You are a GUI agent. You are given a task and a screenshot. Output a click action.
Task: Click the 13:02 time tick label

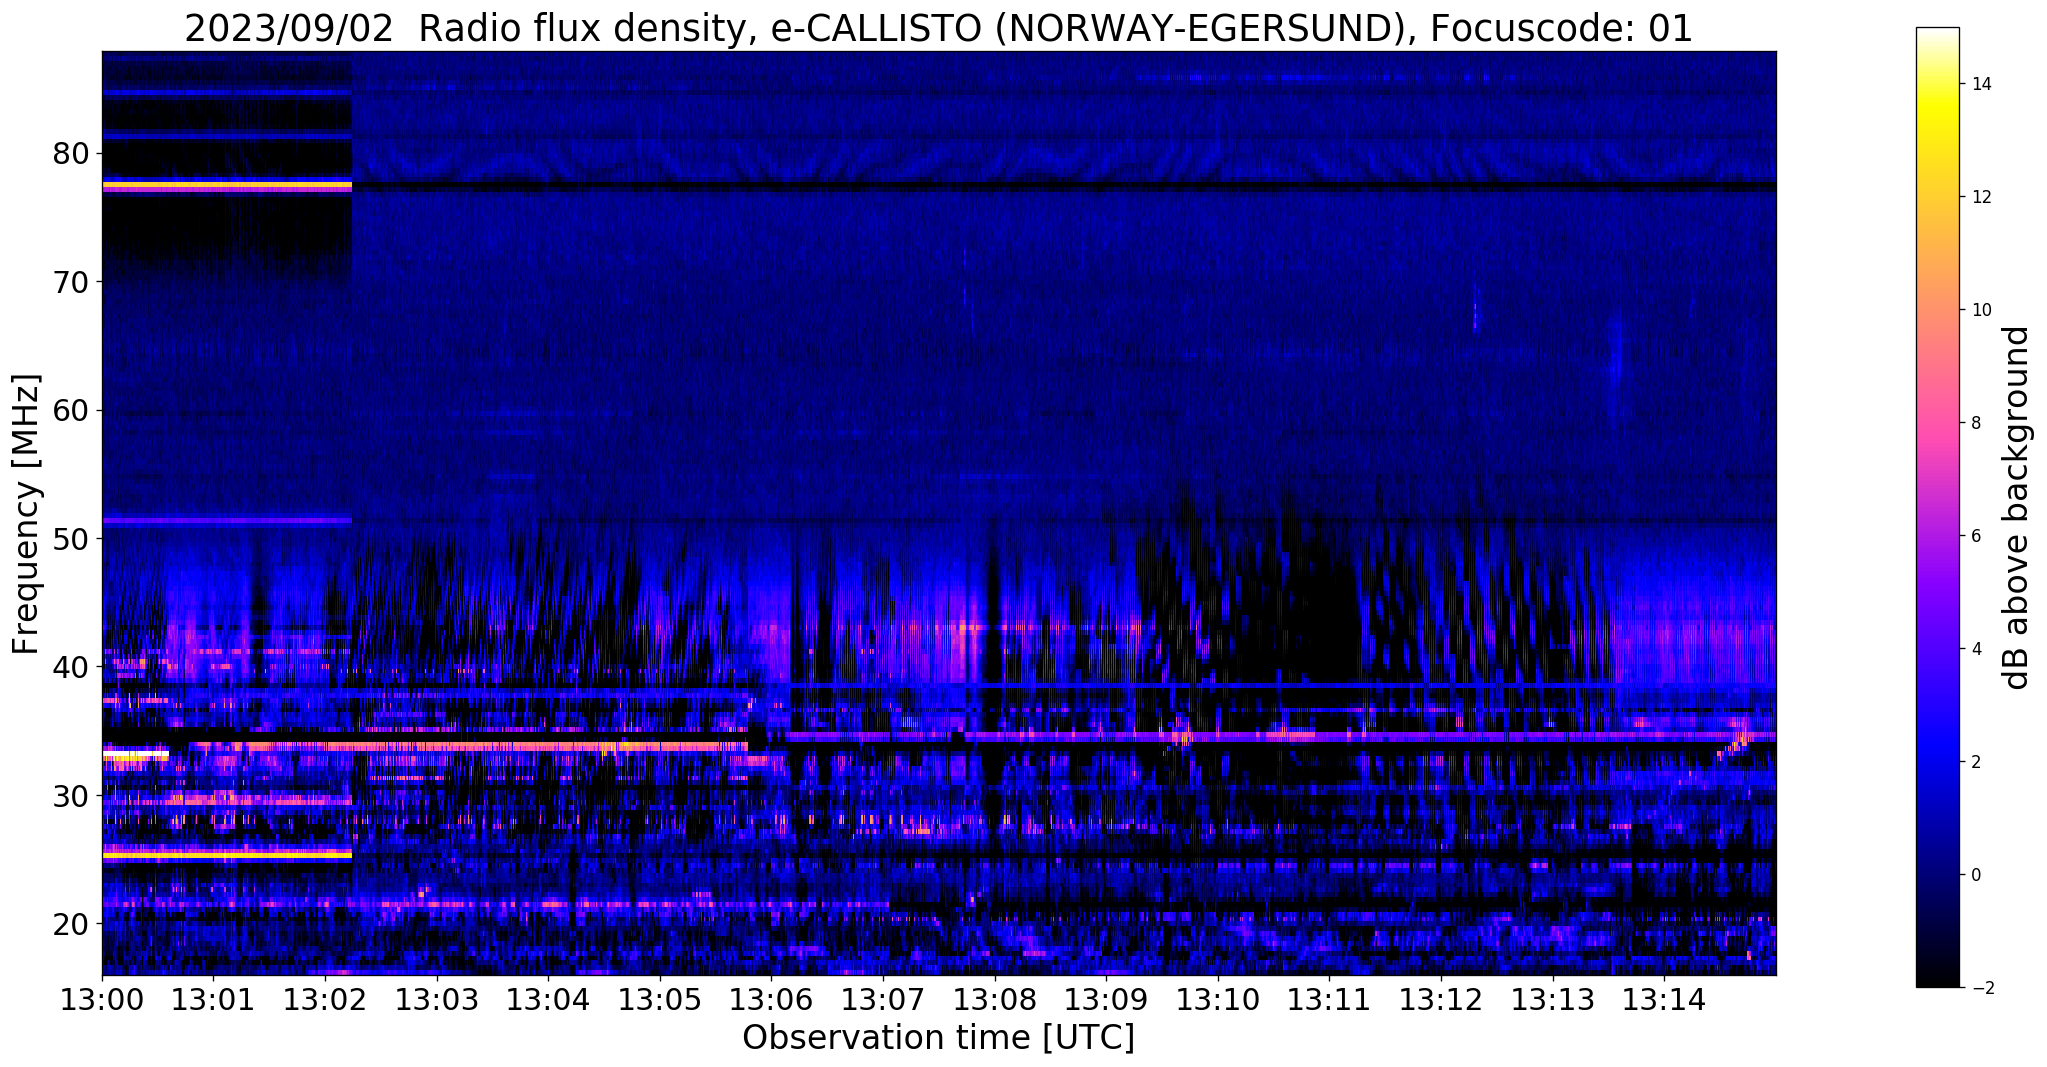pyautogui.click(x=325, y=1000)
